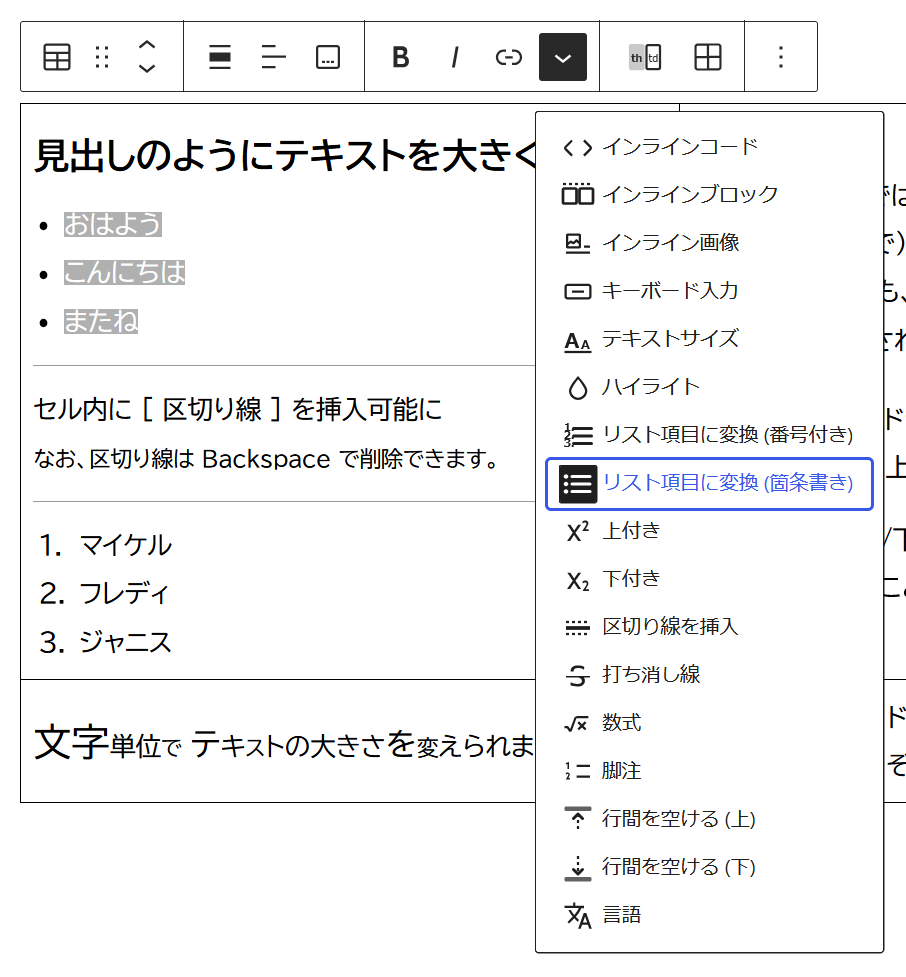
Task: Toggle the th/td cell tag icon
Action: [645, 57]
